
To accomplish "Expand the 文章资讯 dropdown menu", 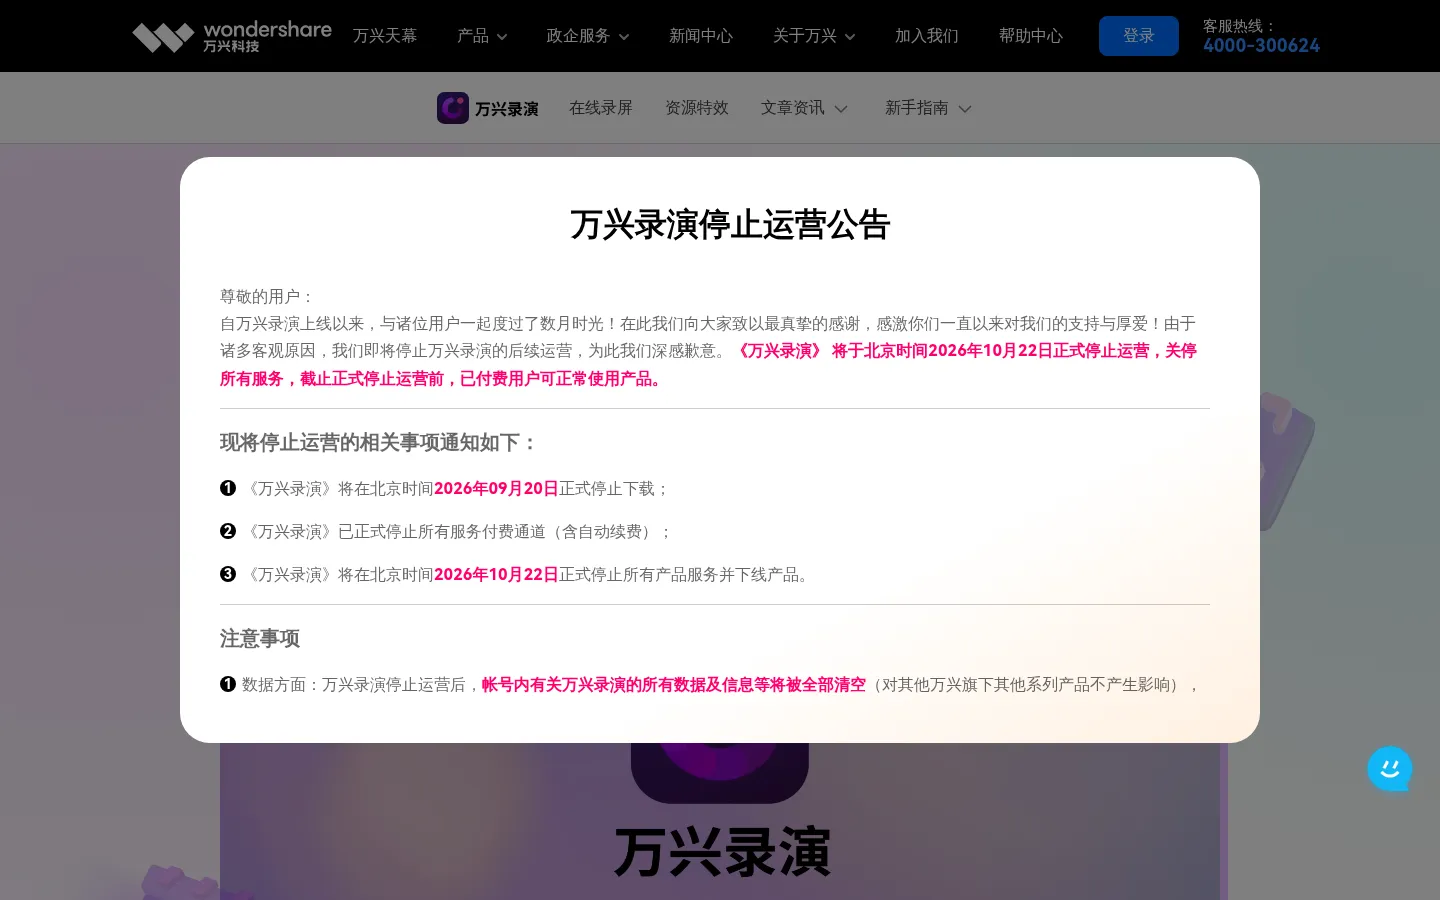I will 804,108.
